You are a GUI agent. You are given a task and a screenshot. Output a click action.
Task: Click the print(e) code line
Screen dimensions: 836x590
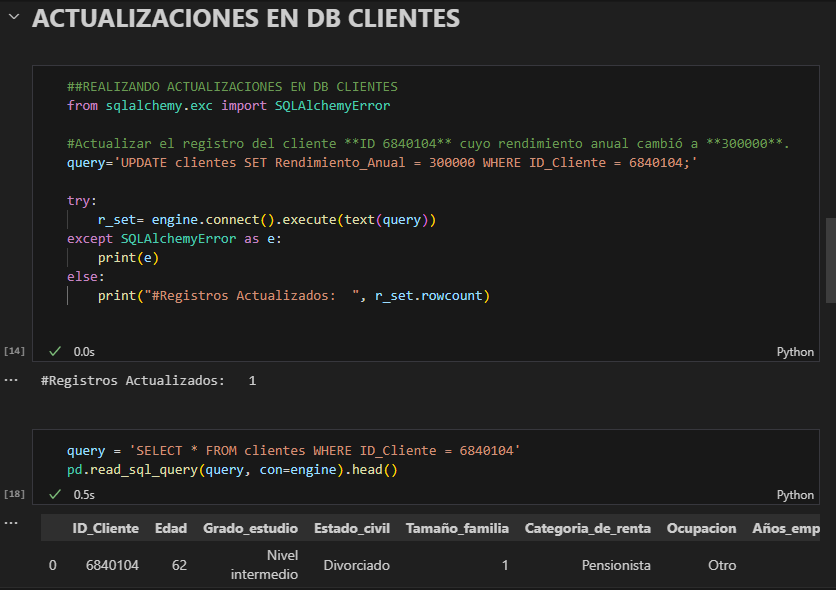128,257
